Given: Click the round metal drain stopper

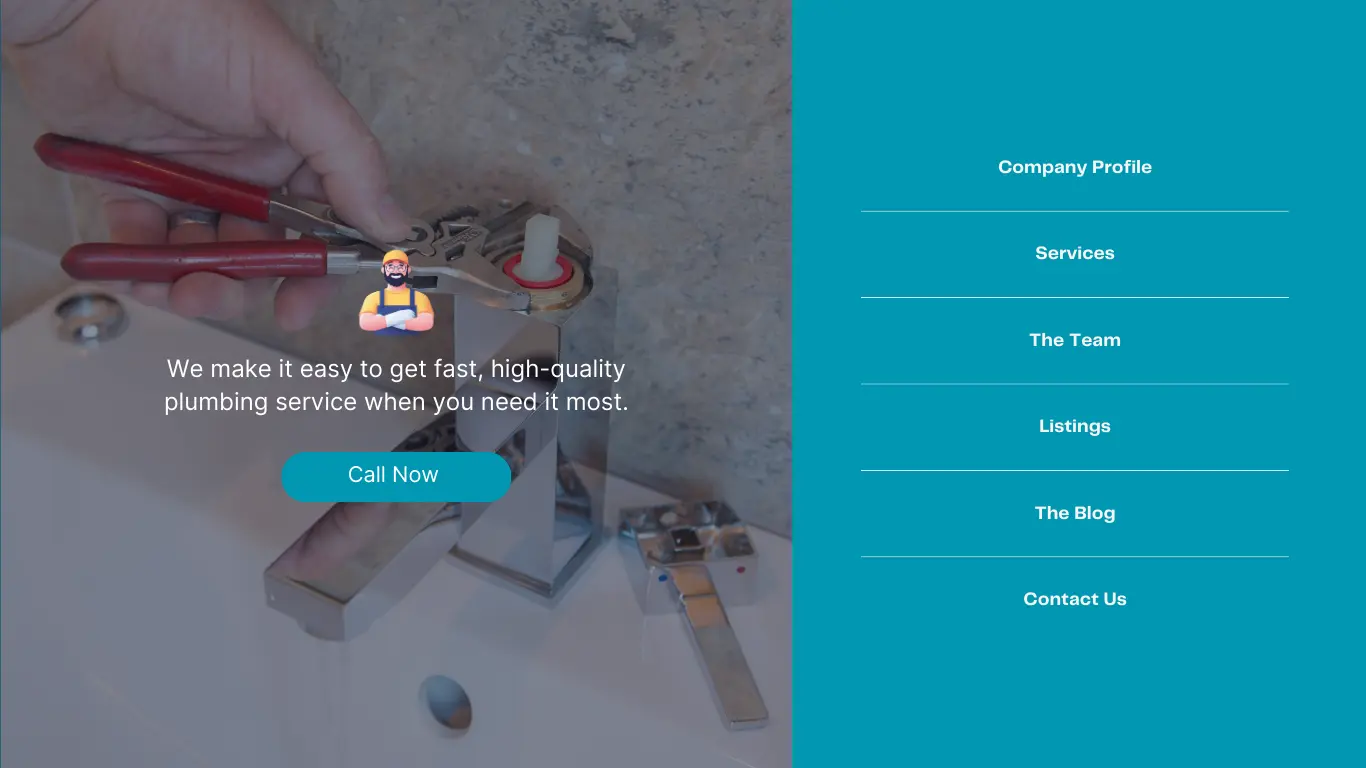Looking at the screenshot, I should coord(446,701).
